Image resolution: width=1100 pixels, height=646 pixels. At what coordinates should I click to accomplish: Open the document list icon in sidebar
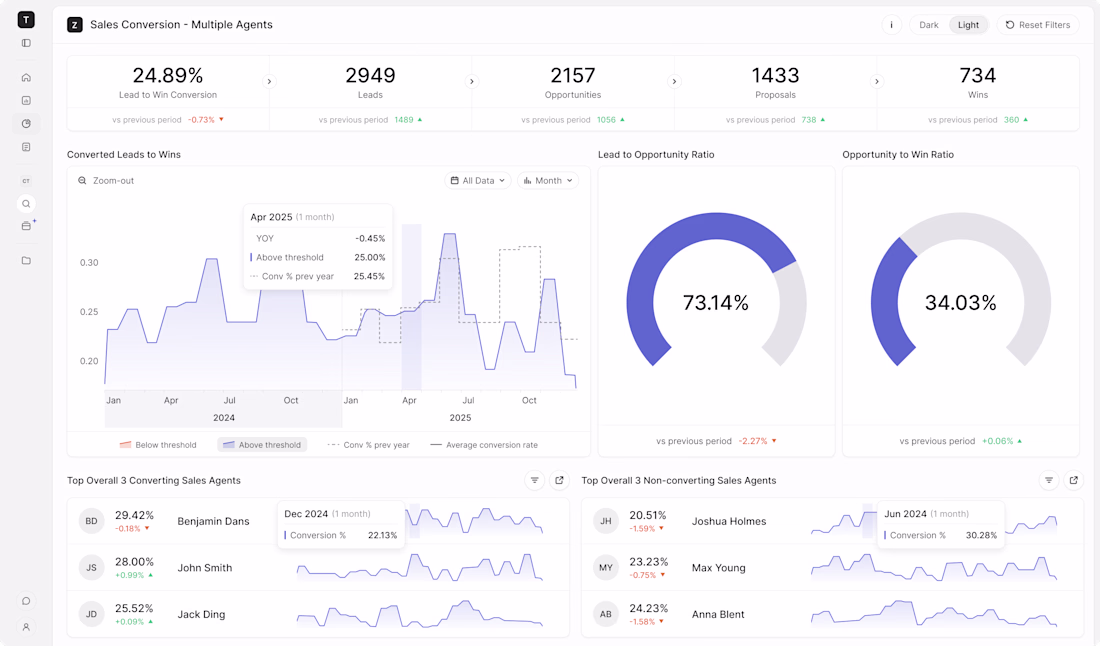(x=26, y=147)
